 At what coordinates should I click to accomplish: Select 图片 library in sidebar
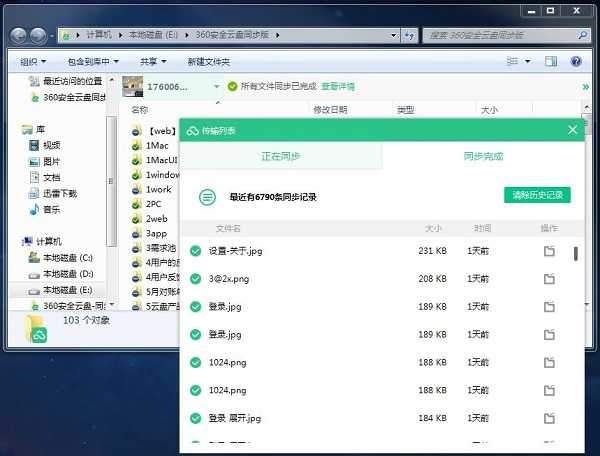pyautogui.click(x=45, y=162)
